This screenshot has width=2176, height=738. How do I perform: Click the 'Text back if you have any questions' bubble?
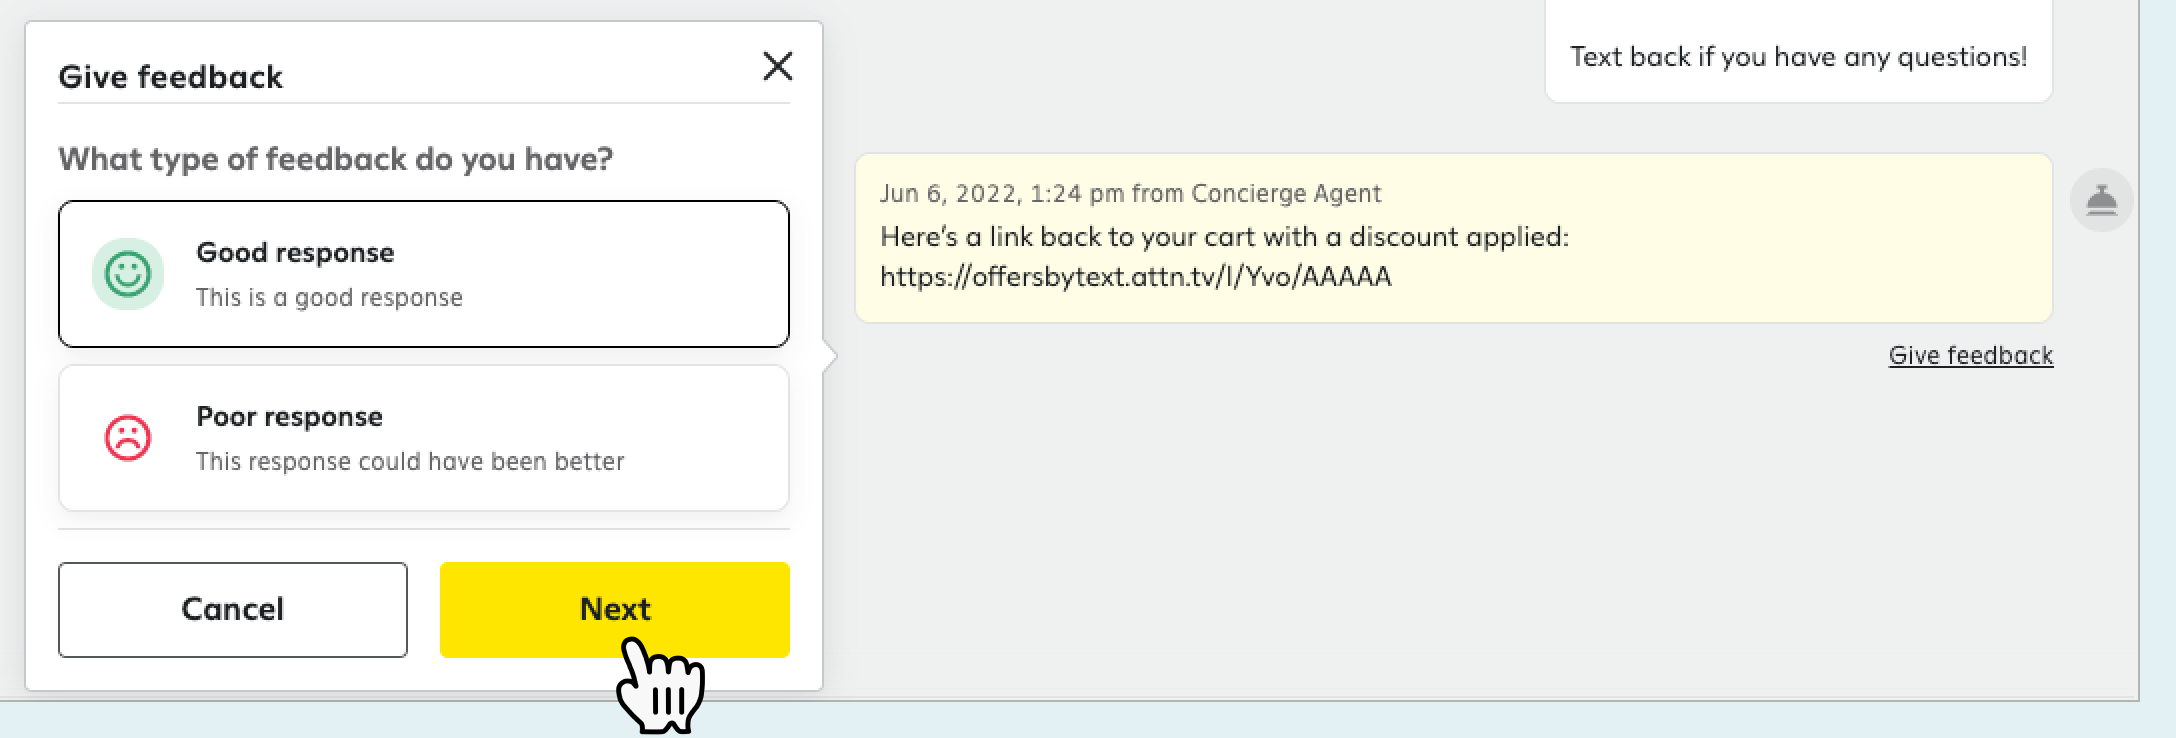pos(1798,52)
